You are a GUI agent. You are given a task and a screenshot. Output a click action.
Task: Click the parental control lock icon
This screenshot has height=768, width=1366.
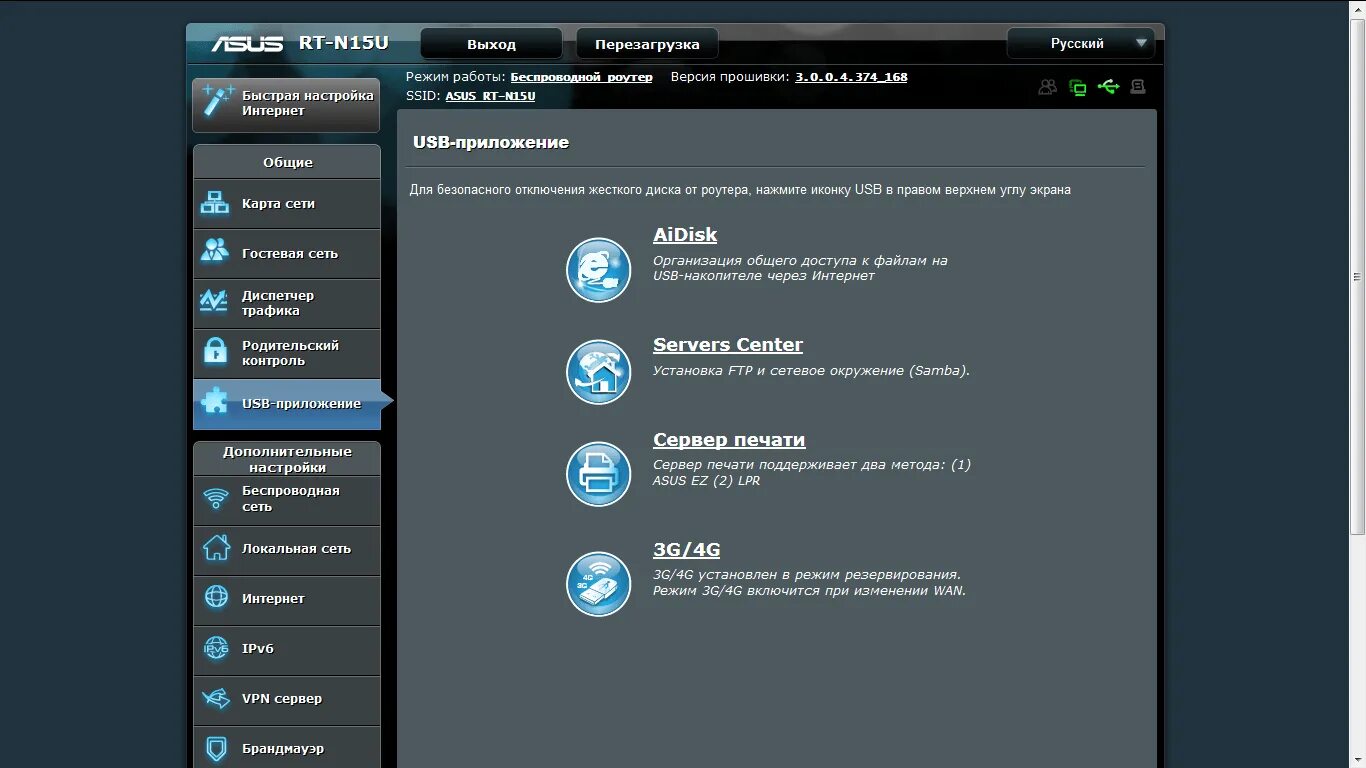(x=215, y=352)
